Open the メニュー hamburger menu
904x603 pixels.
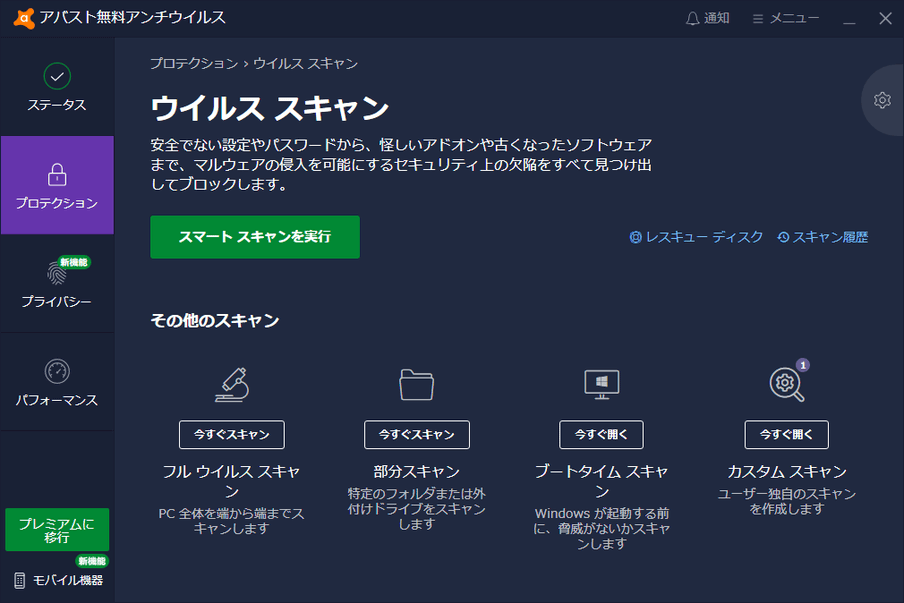[785, 18]
